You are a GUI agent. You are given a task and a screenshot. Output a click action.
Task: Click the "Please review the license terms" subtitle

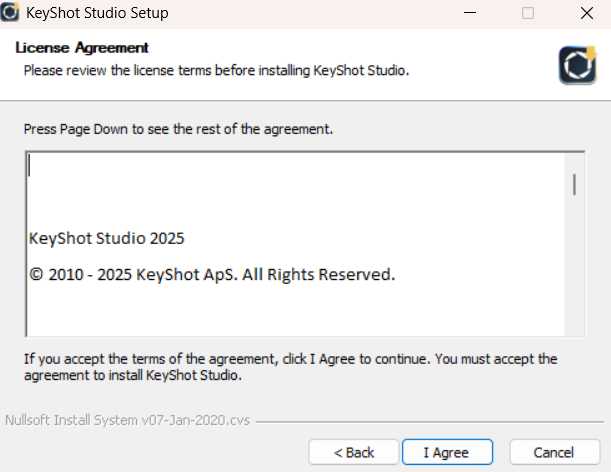[216, 71]
